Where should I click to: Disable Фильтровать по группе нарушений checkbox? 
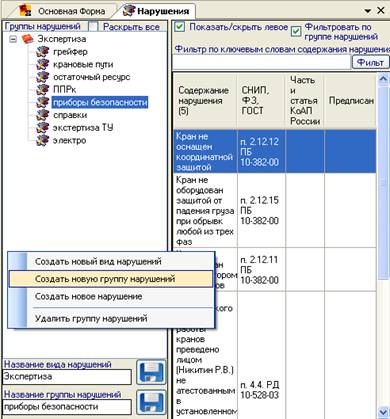tap(296, 32)
